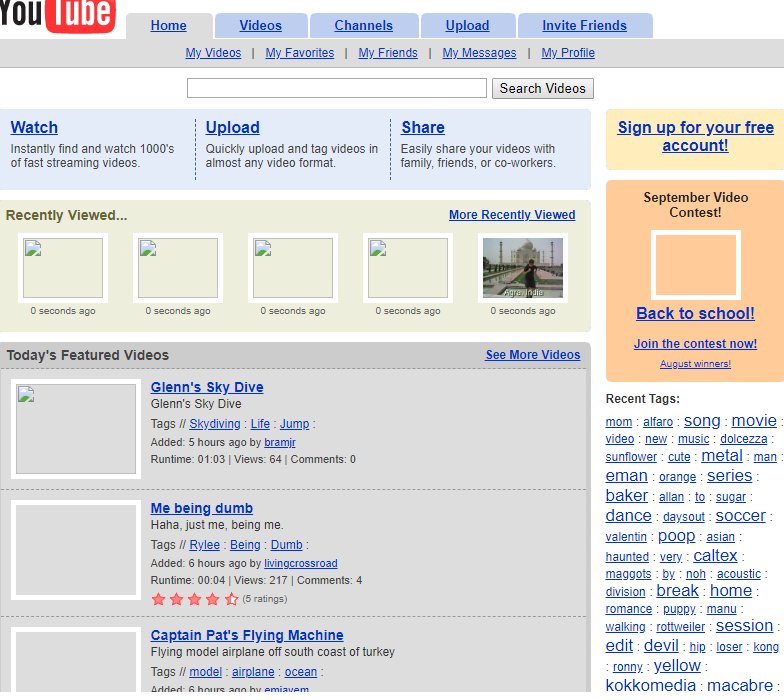
Task: Open the Glenn's Sky Dive thumbnail
Action: [76, 429]
